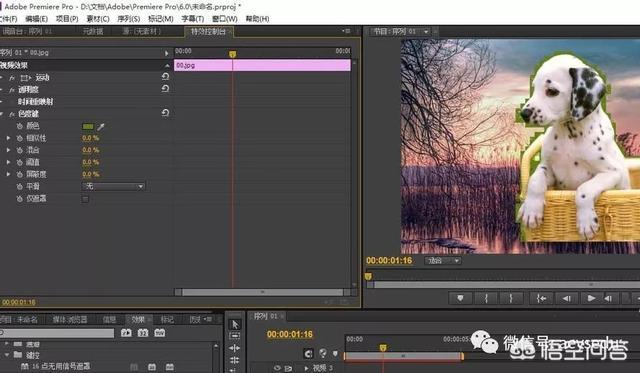Toggle animation stopwatch for 混合

pos(19,150)
